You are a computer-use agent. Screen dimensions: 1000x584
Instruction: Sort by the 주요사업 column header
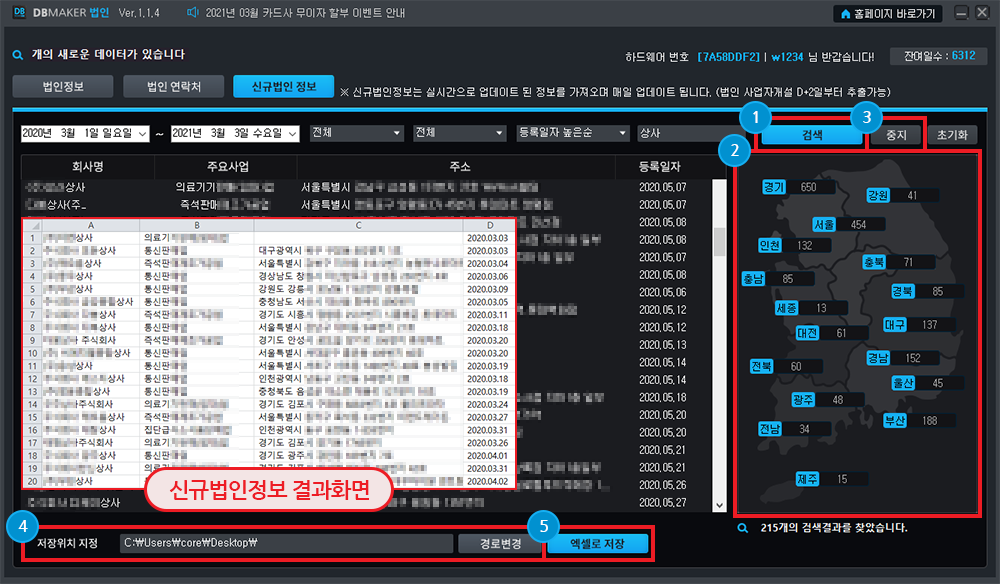[x=228, y=166]
